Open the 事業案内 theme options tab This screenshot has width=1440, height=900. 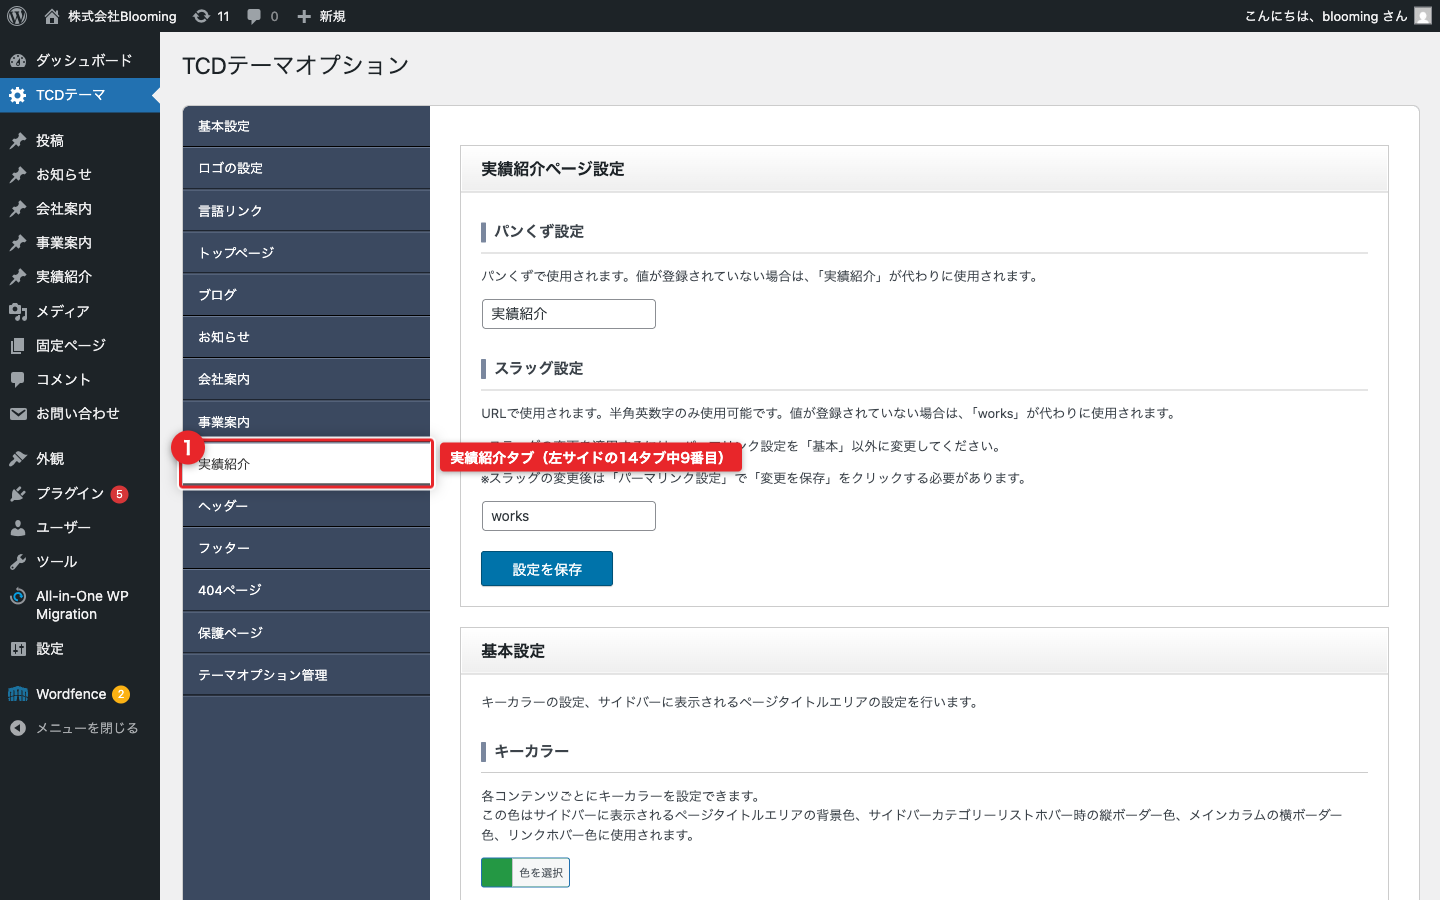pos(306,421)
